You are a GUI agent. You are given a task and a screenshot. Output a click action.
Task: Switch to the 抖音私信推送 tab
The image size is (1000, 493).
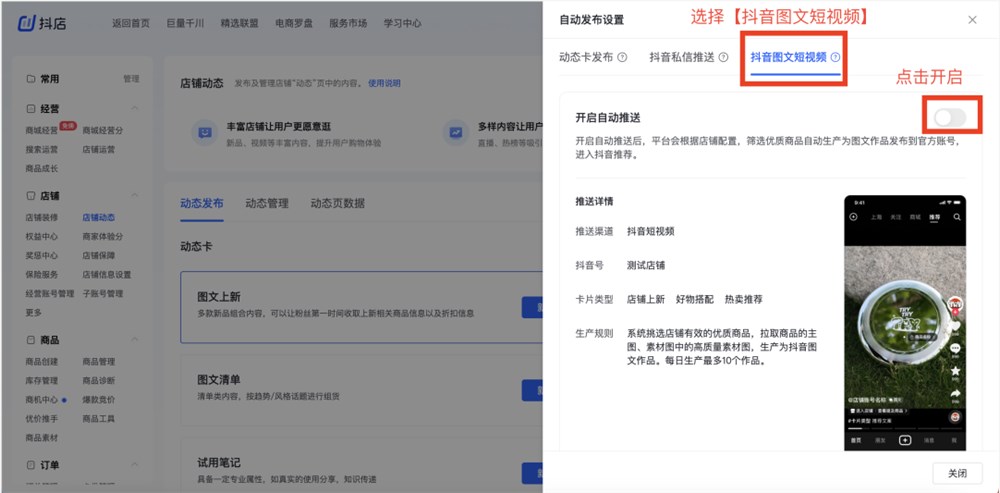681,57
